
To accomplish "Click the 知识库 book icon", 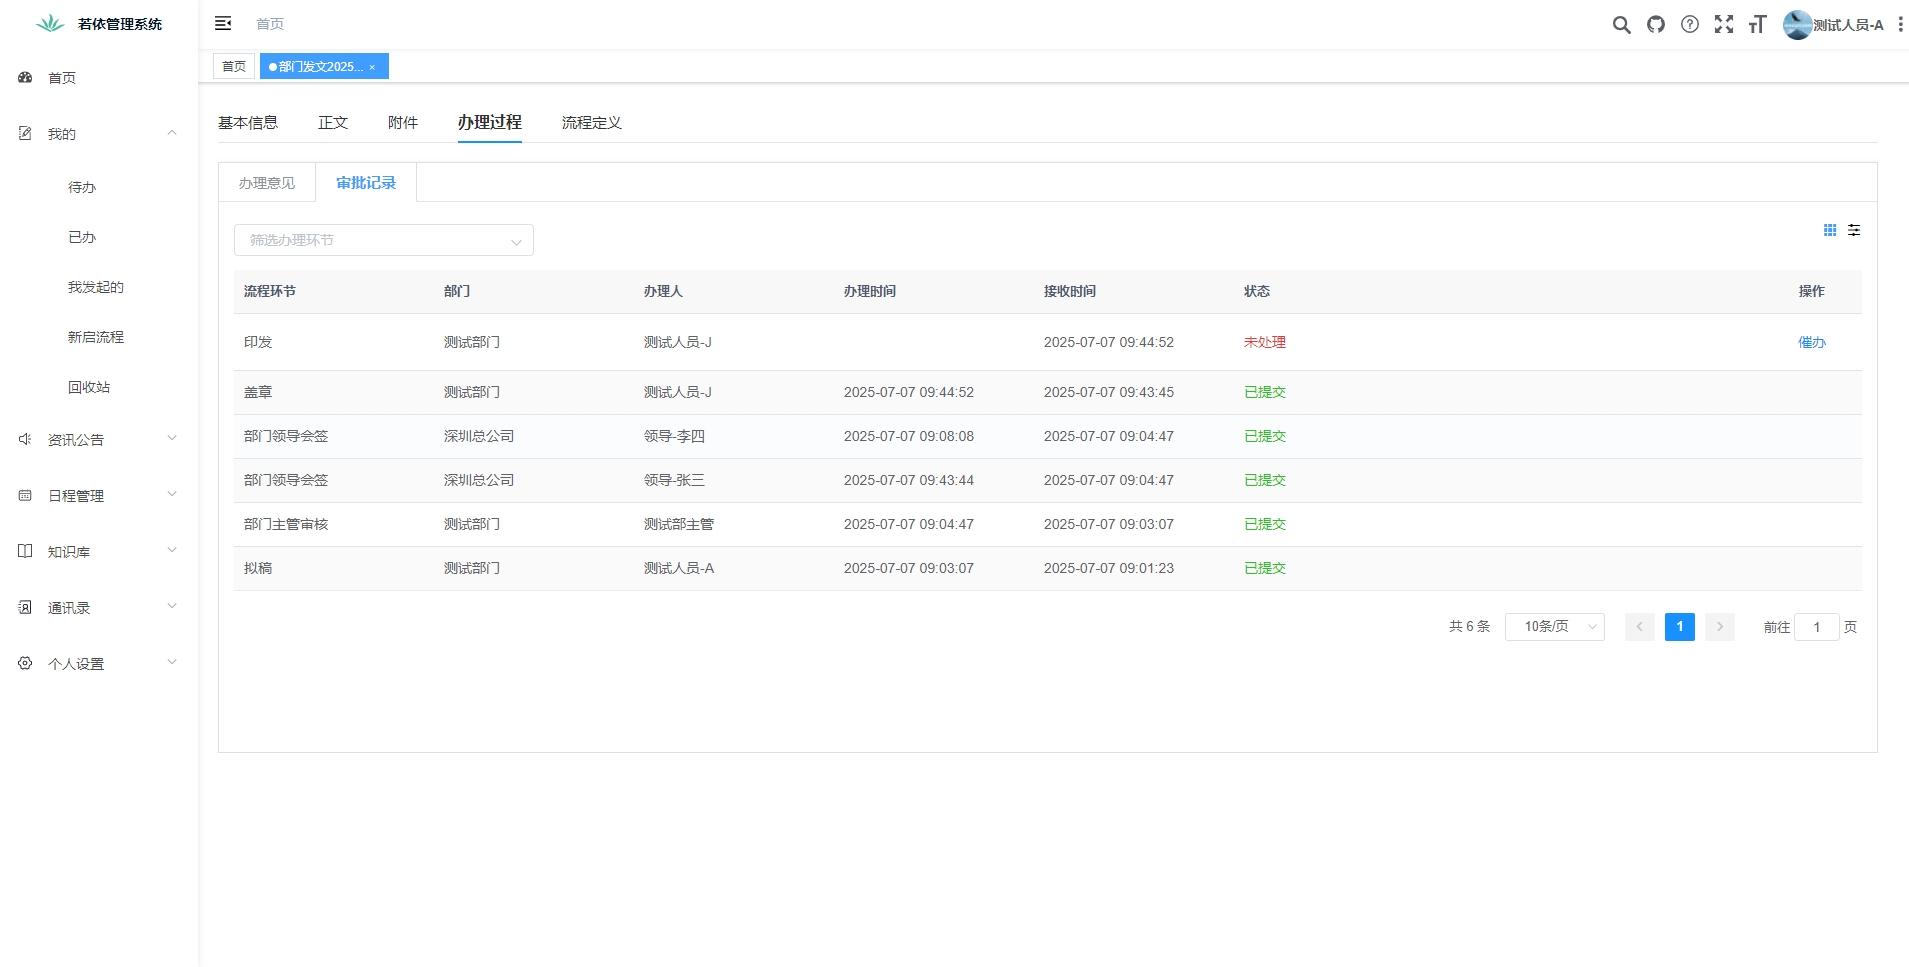I will pyautogui.click(x=25, y=551).
